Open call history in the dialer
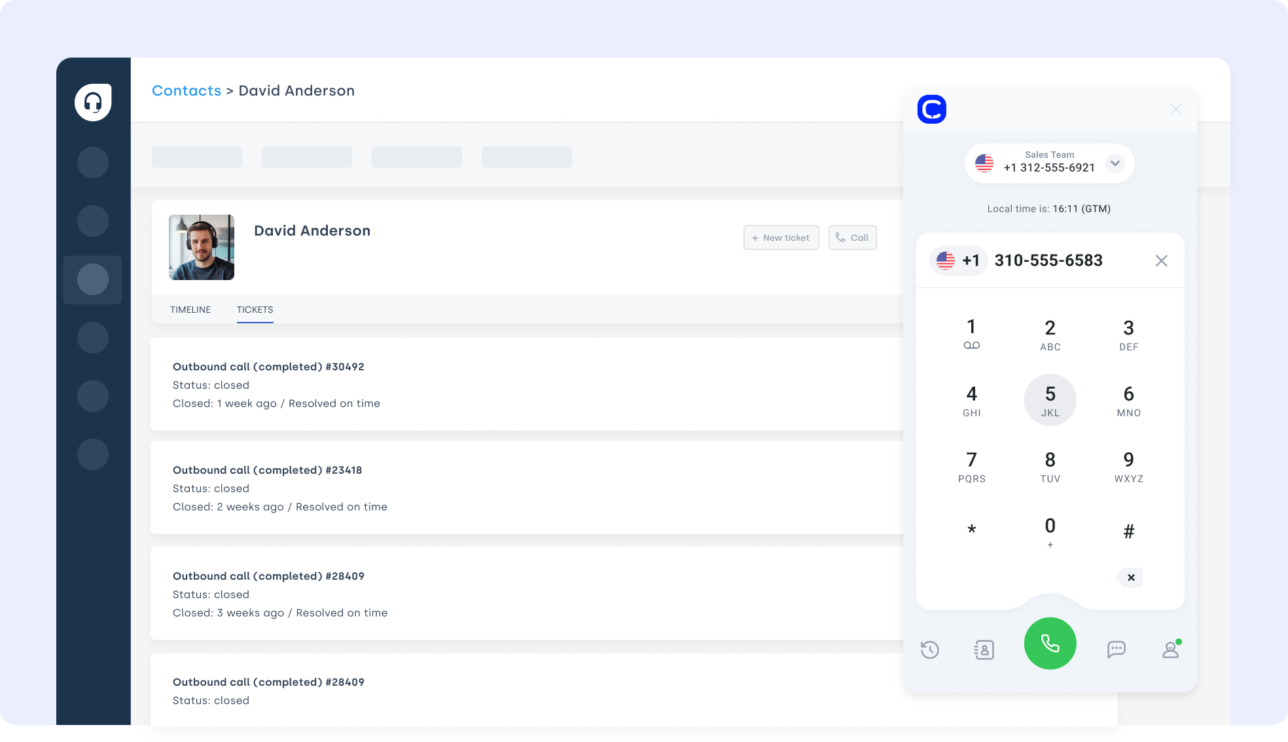 (929, 649)
